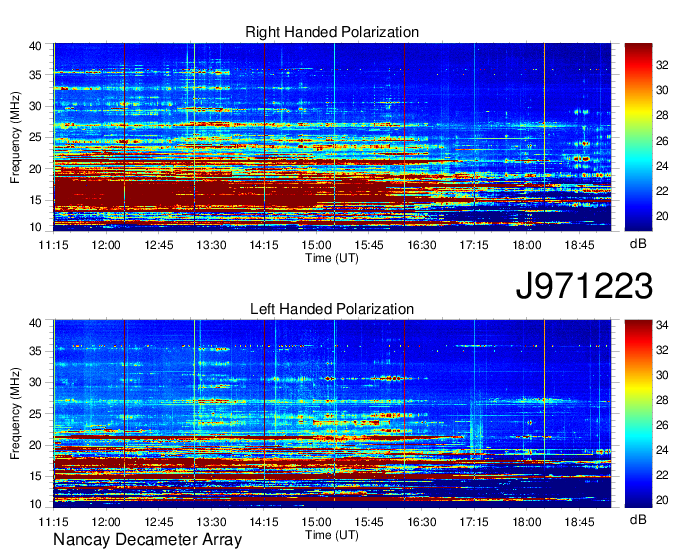Click 'Frequency (MHz)' axis label of Right Handed plot
The height and width of the screenshot is (552, 680).
pyautogui.click(x=15, y=137)
